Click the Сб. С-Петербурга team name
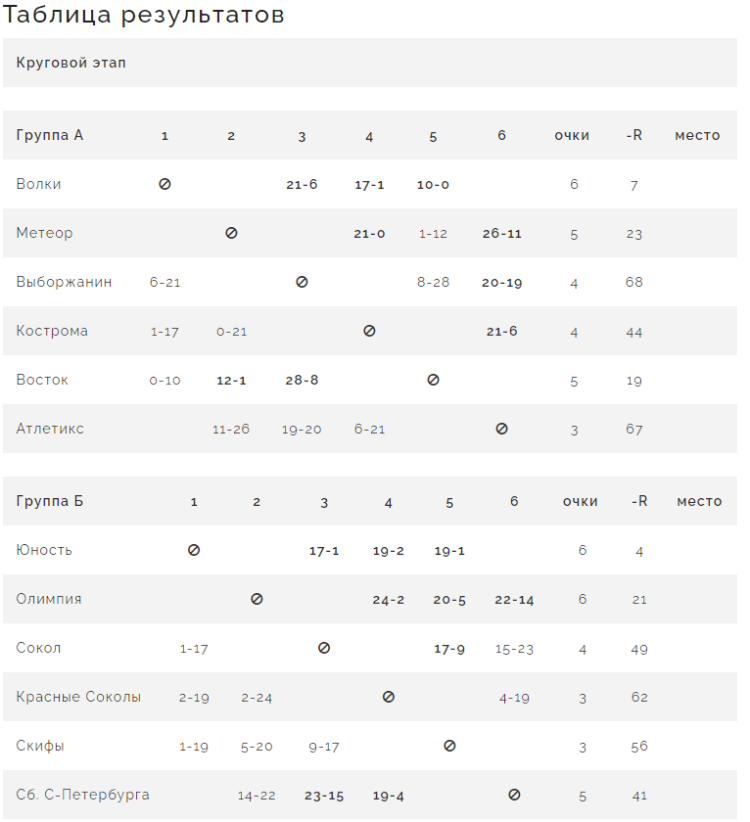 click(83, 795)
